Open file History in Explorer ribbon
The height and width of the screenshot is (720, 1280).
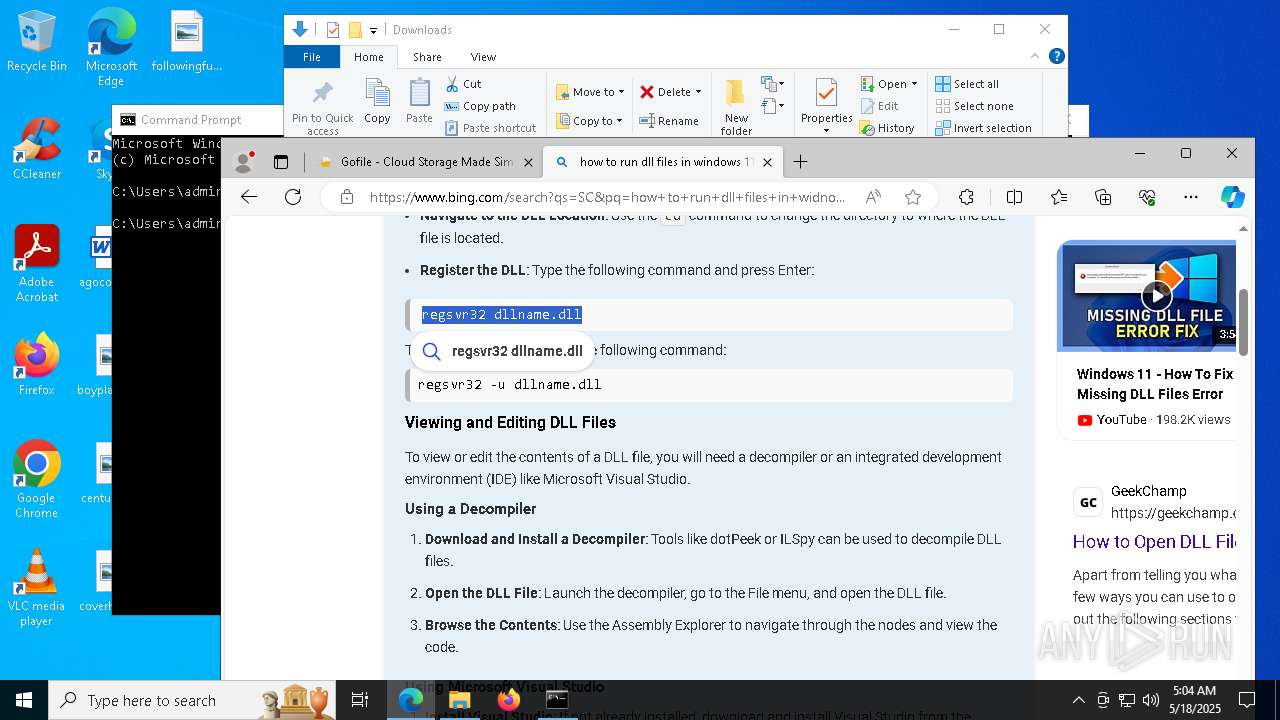pos(887,128)
